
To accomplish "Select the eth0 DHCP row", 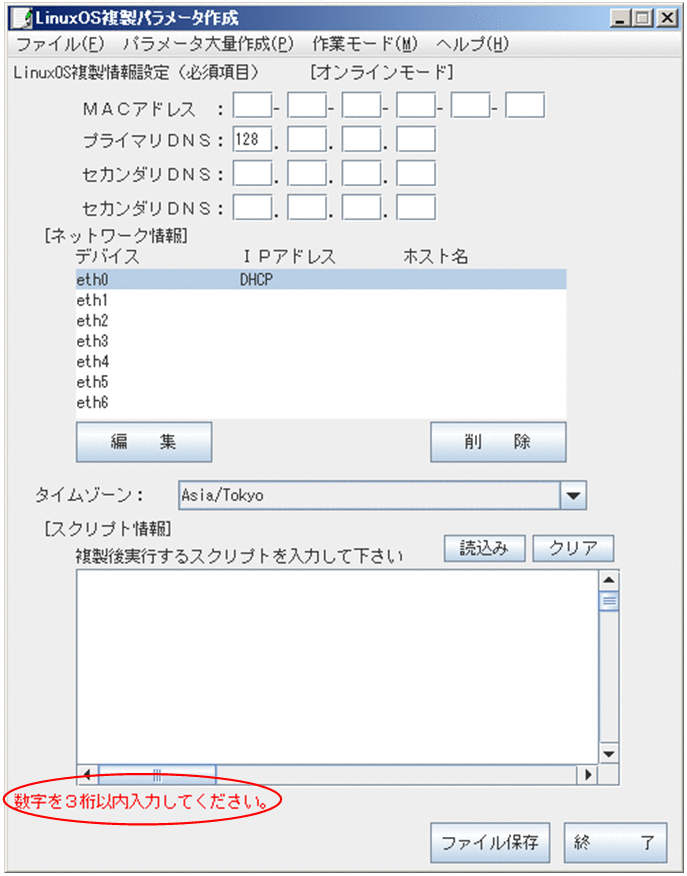I will [x=321, y=279].
